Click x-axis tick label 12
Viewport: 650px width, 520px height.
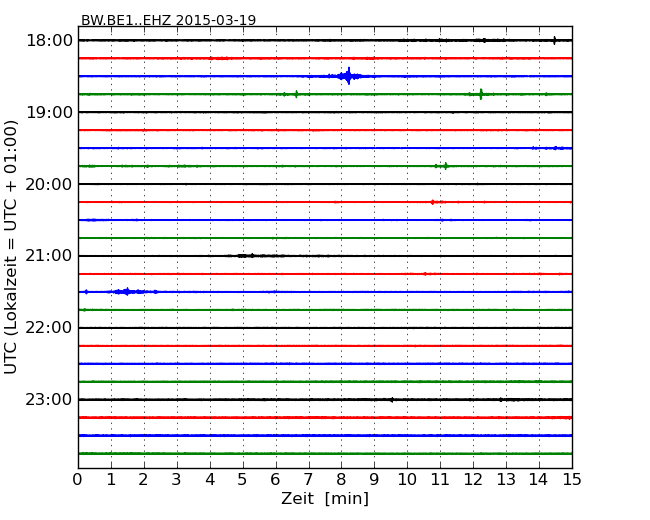473,480
